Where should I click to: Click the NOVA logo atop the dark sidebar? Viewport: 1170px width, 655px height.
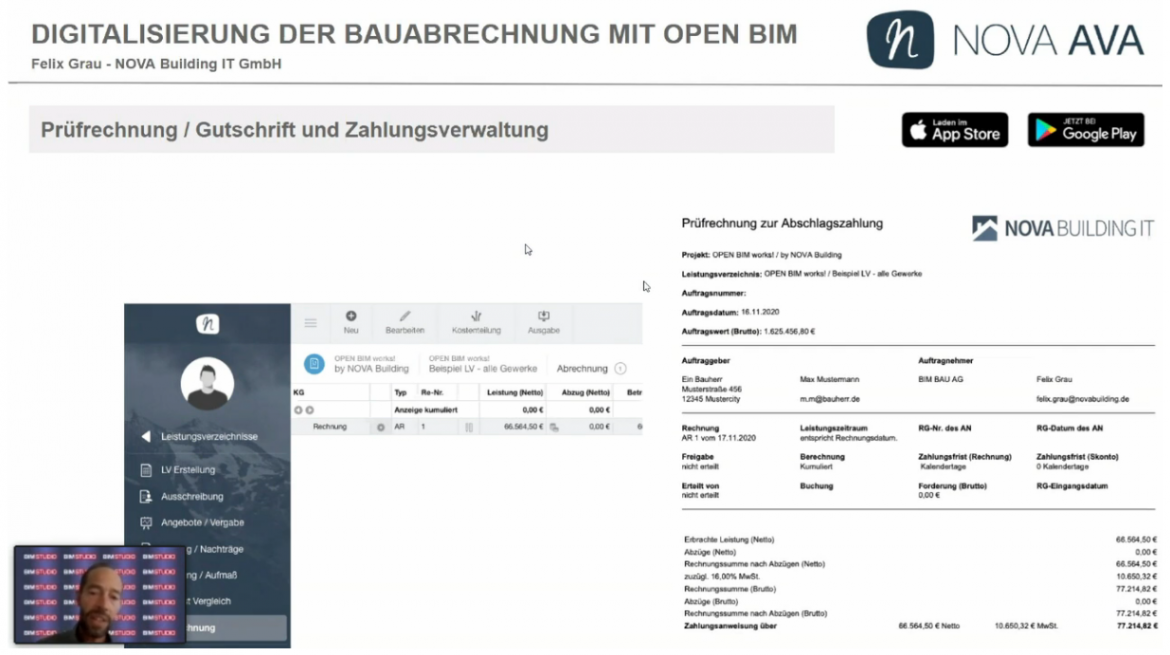point(207,324)
